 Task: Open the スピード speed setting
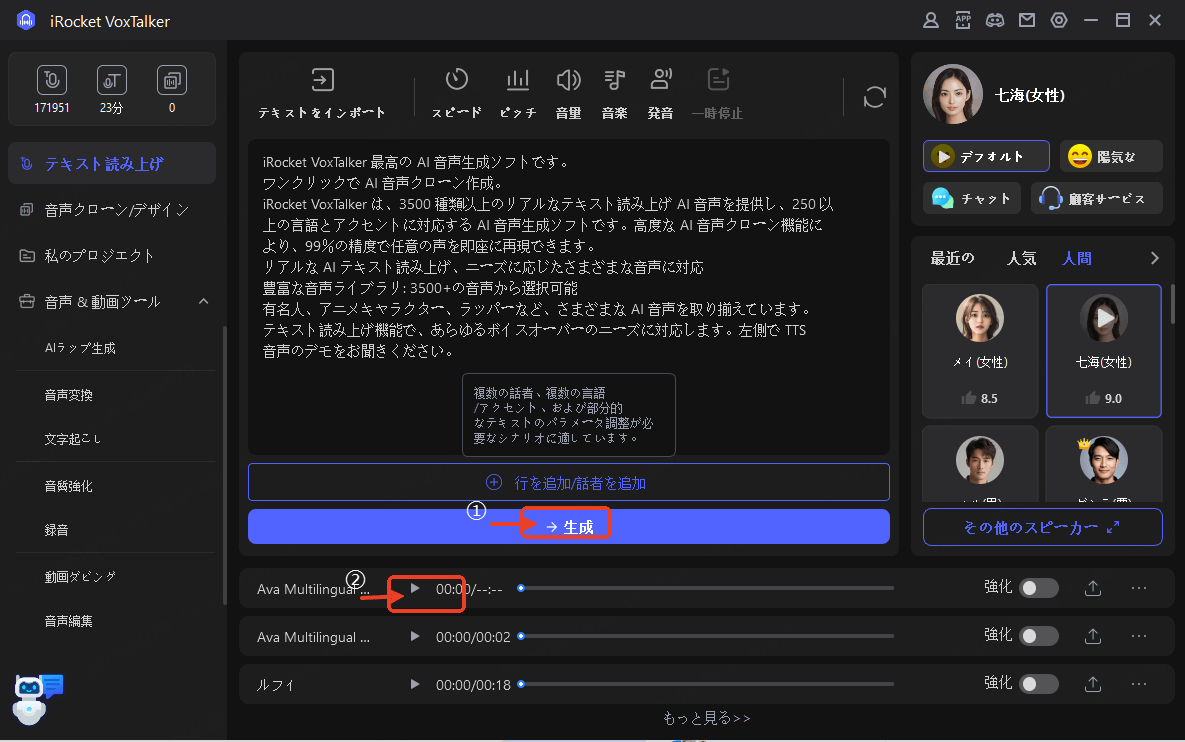click(x=456, y=94)
